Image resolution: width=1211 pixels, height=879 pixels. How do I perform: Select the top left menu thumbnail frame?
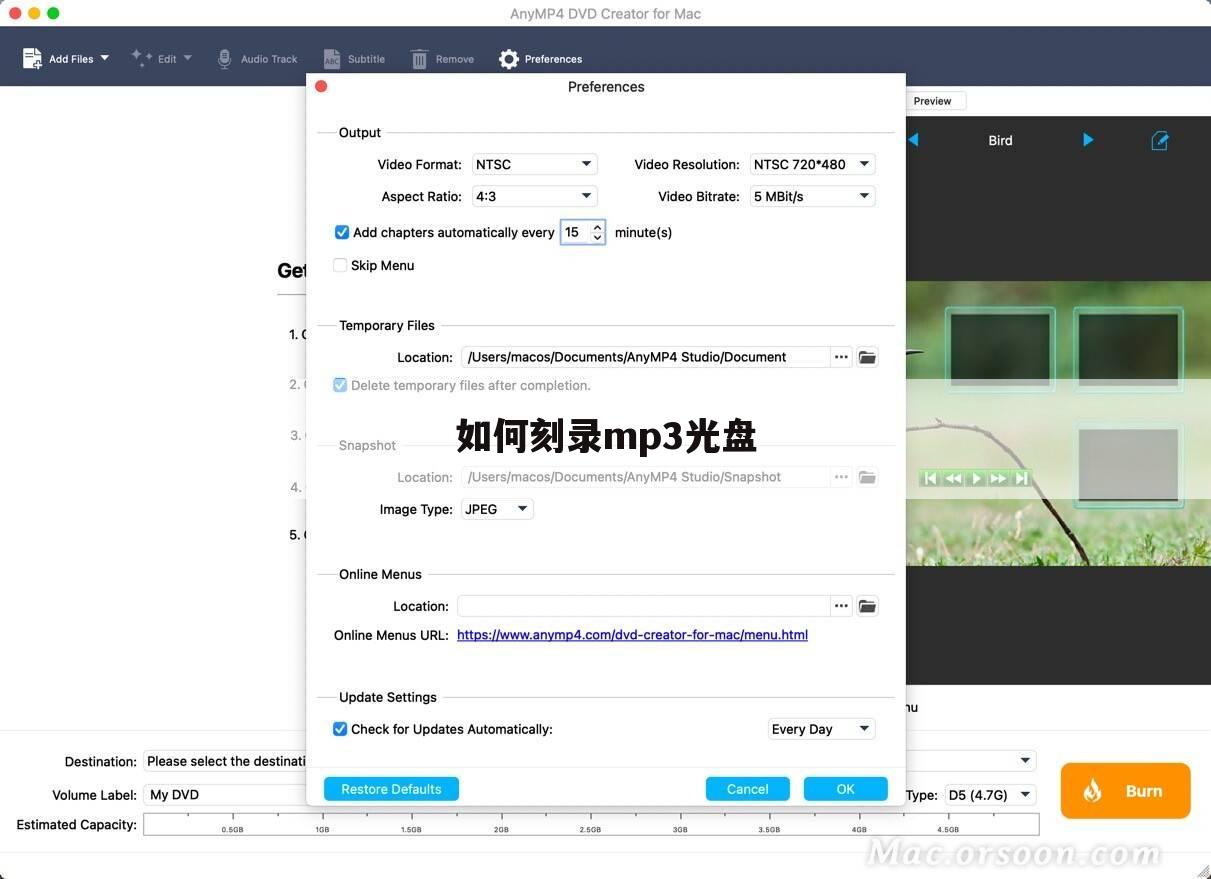[1000, 349]
